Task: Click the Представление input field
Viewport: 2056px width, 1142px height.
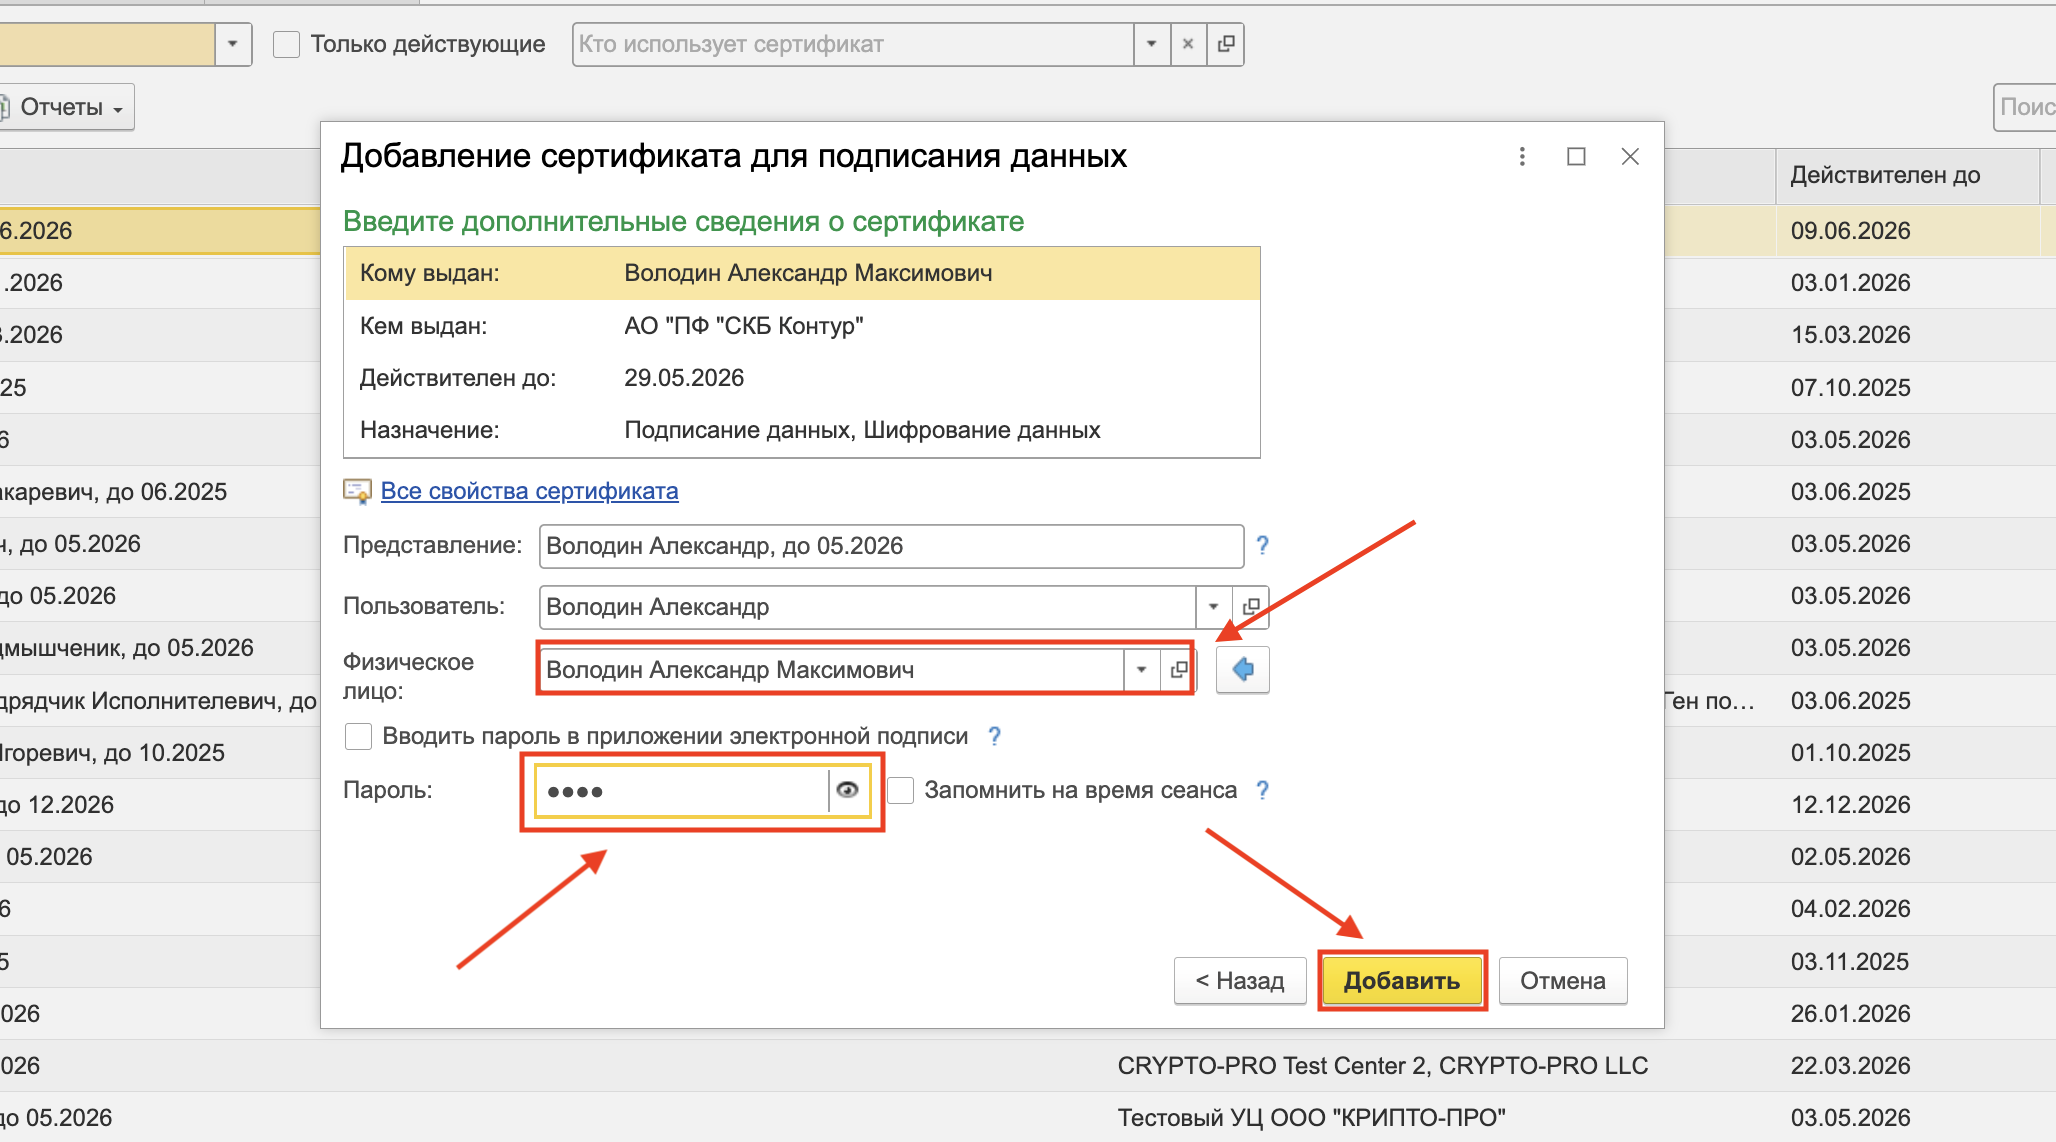Action: tap(891, 546)
